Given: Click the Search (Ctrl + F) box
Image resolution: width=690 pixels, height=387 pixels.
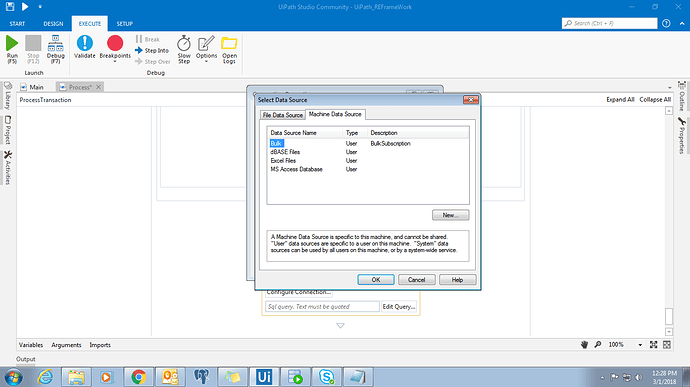Looking at the screenshot, I should pos(609,23).
